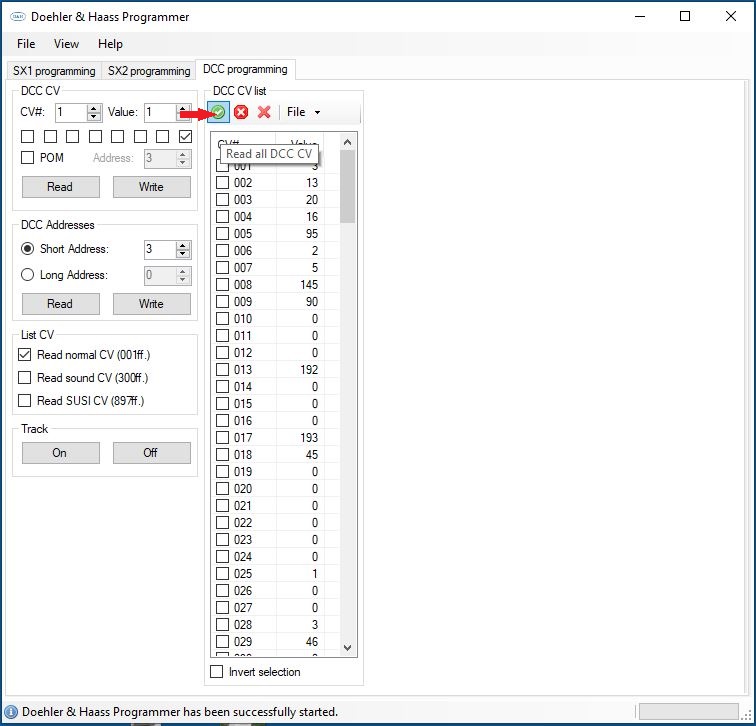Click the CV list scroll down arrow

click(348, 648)
